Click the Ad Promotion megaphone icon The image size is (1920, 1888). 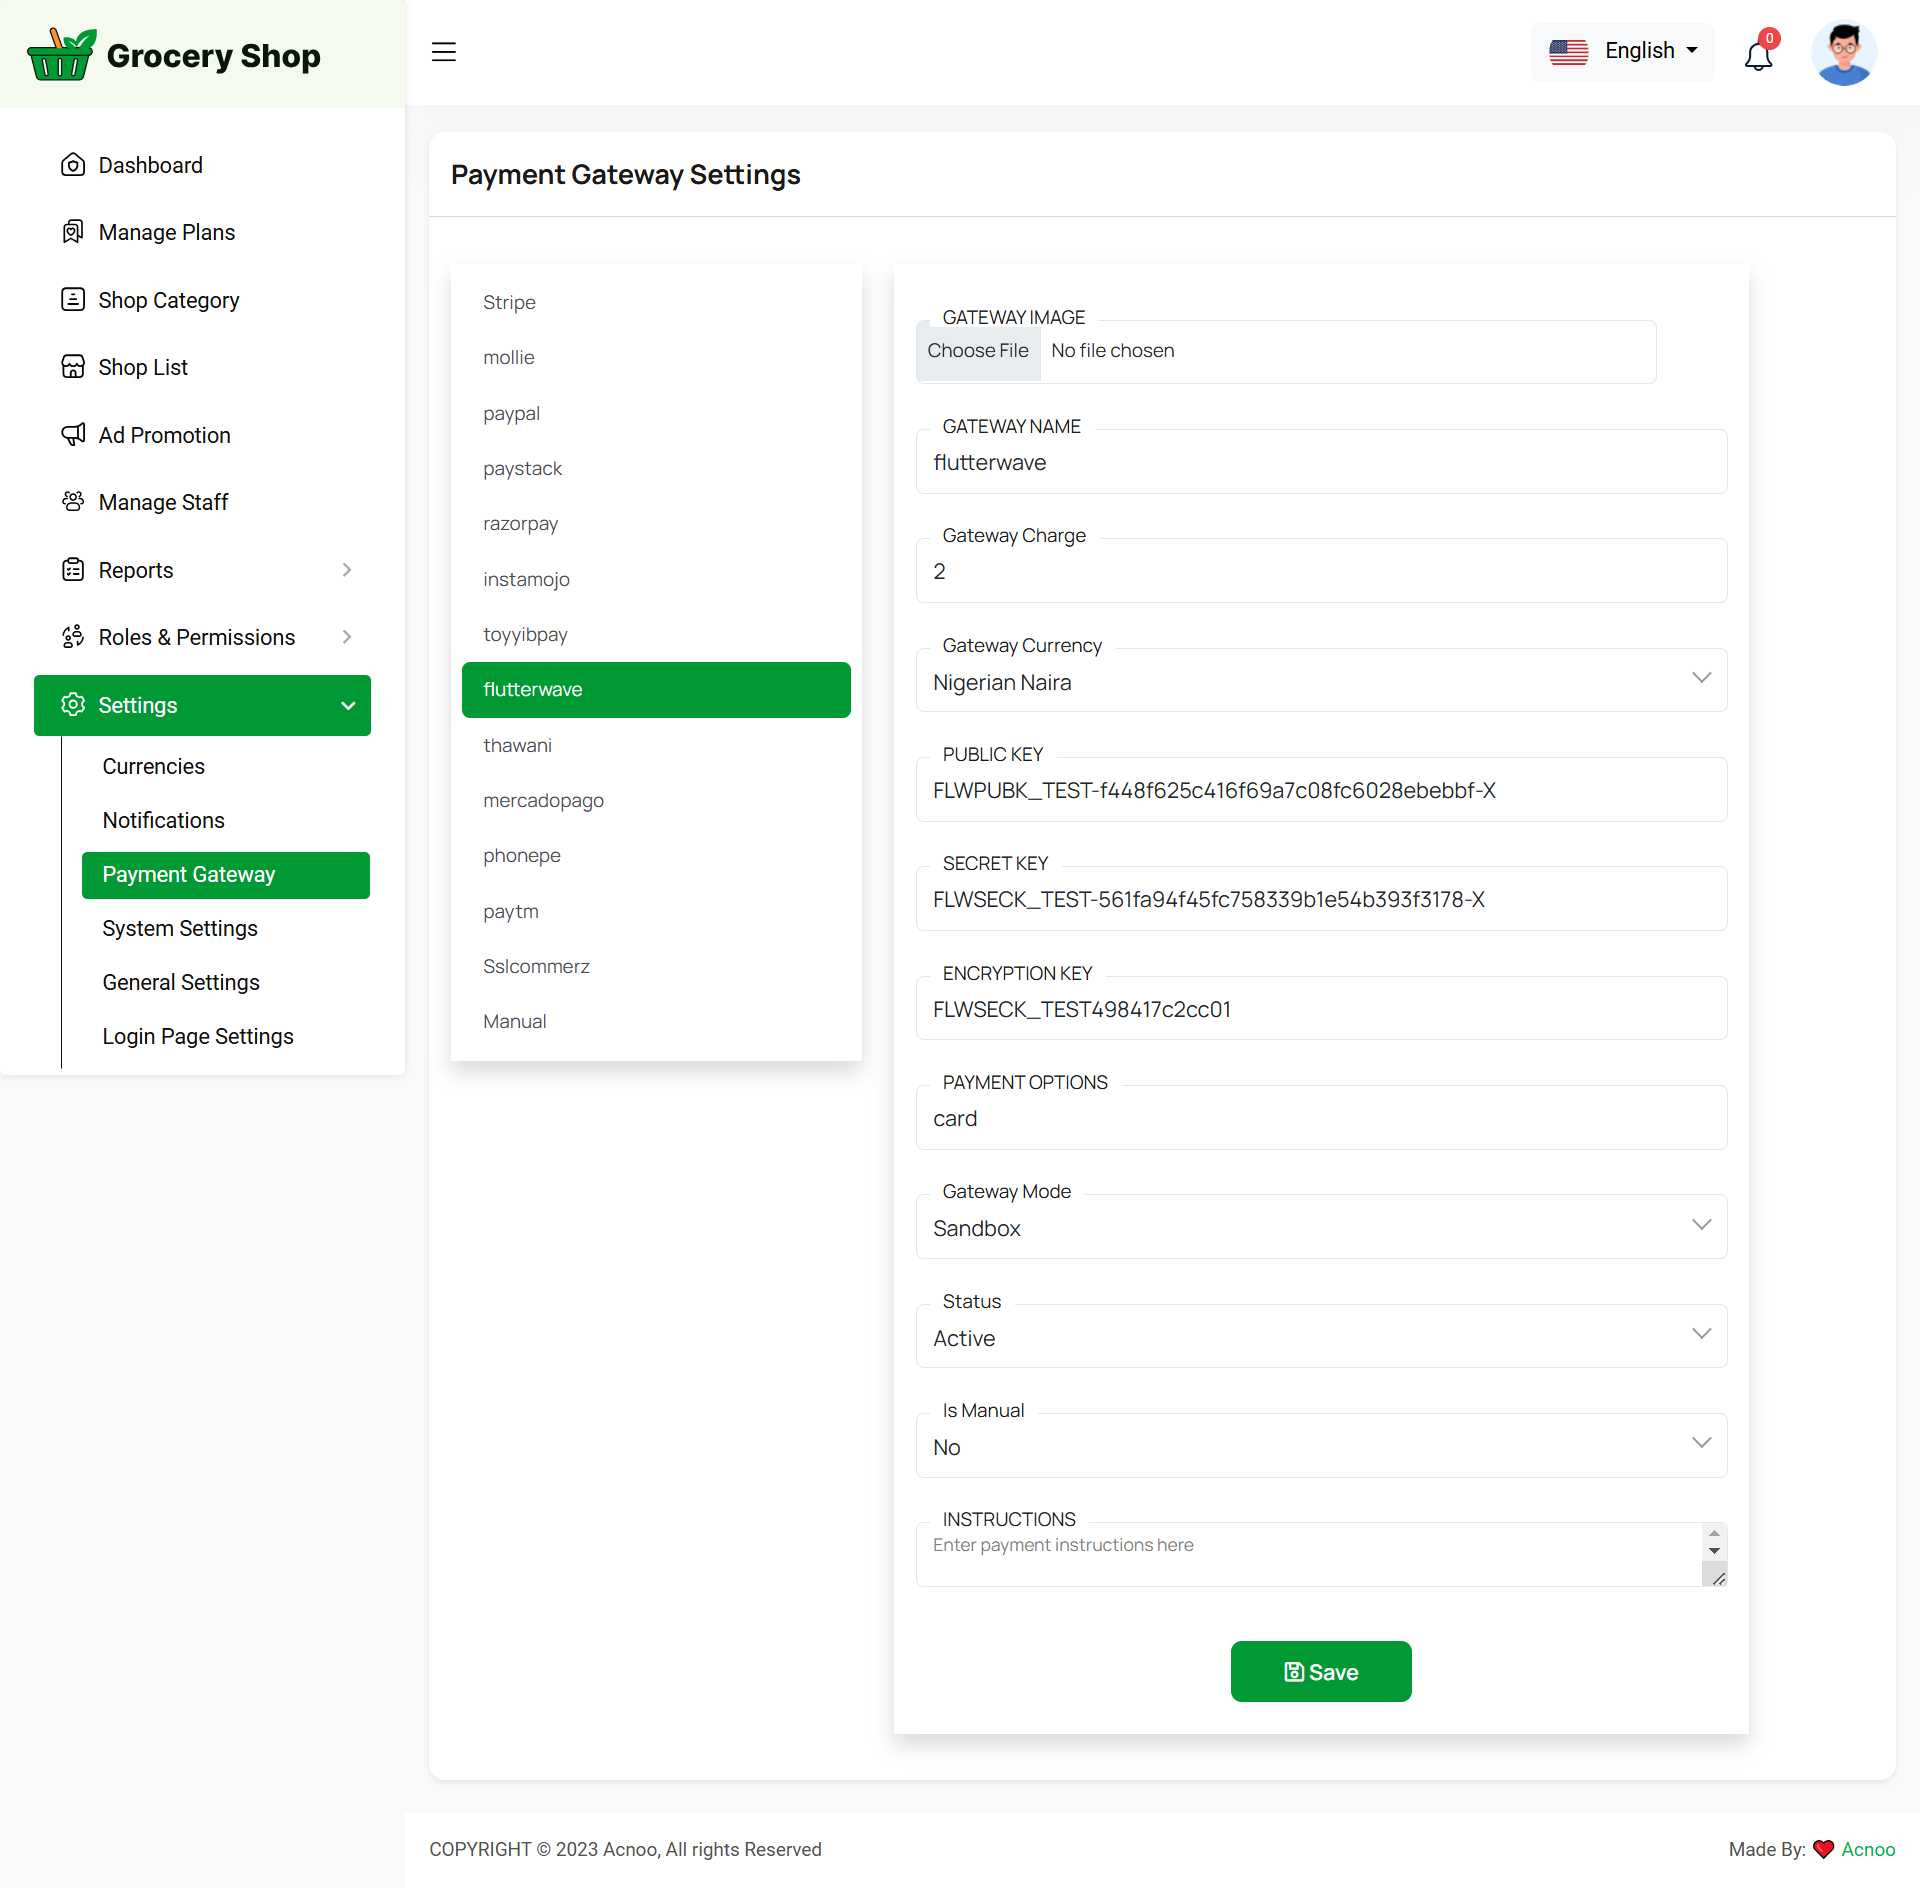pos(73,435)
